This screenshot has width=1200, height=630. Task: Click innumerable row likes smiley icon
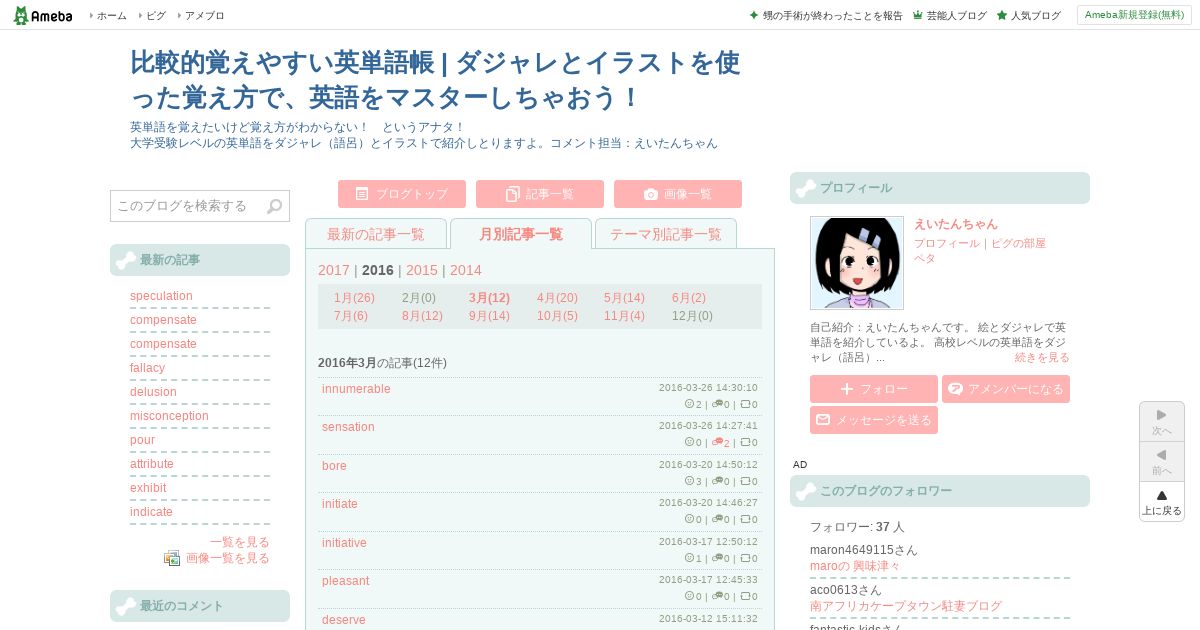pos(689,404)
